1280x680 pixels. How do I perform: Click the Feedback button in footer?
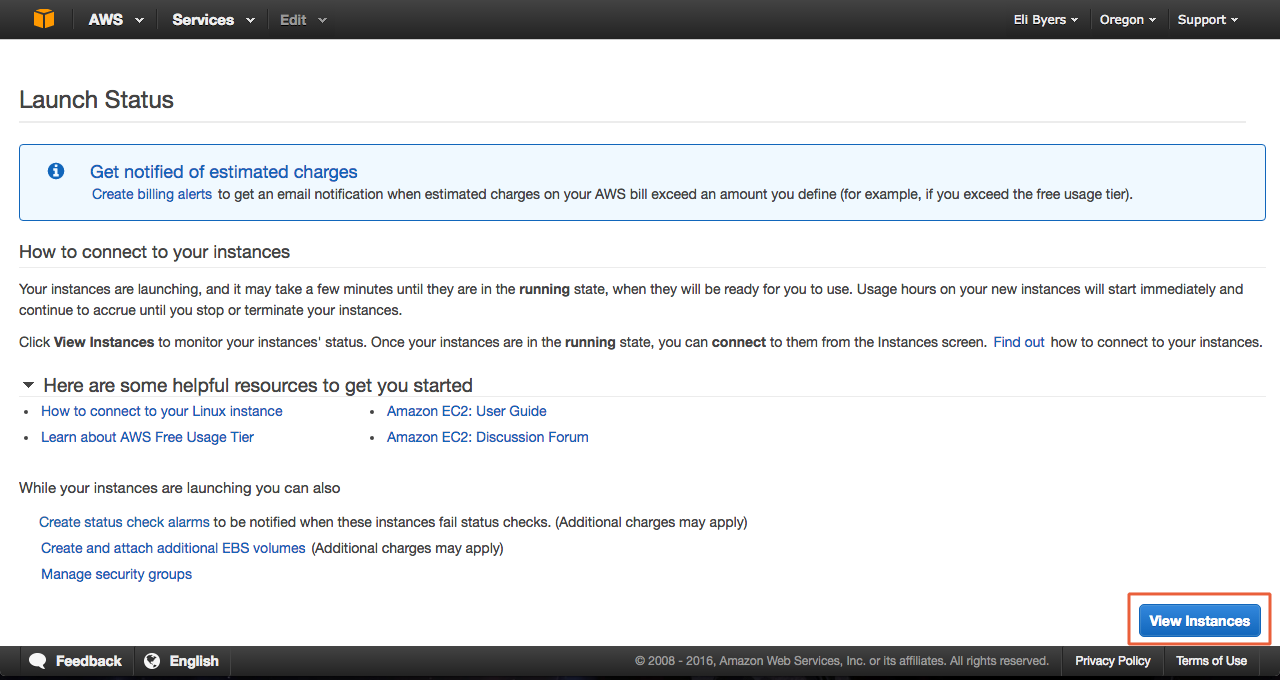(x=77, y=661)
